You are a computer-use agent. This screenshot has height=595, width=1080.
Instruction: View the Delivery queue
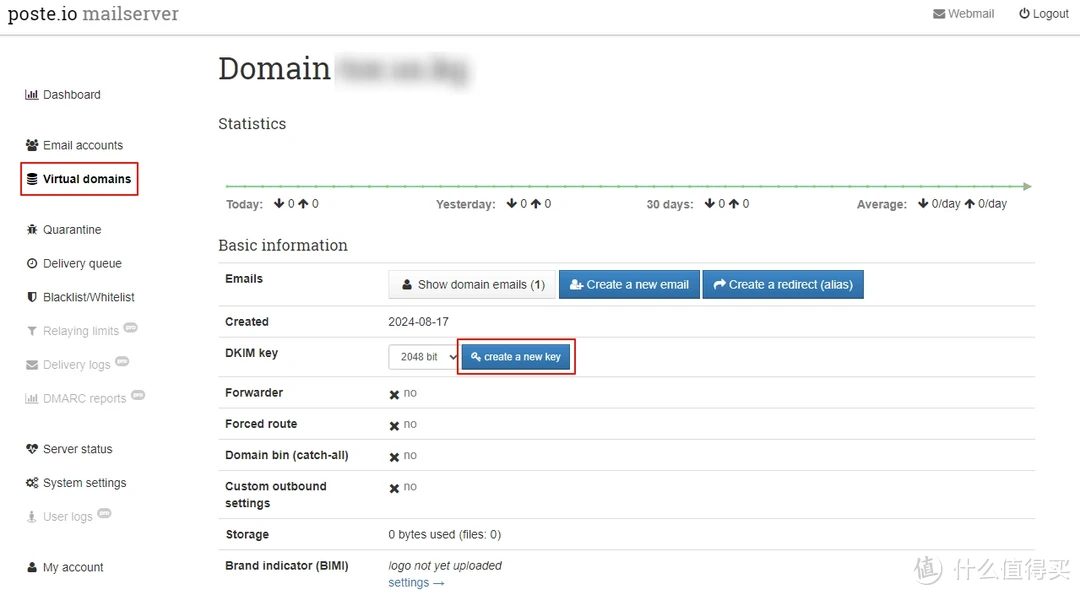pos(79,263)
